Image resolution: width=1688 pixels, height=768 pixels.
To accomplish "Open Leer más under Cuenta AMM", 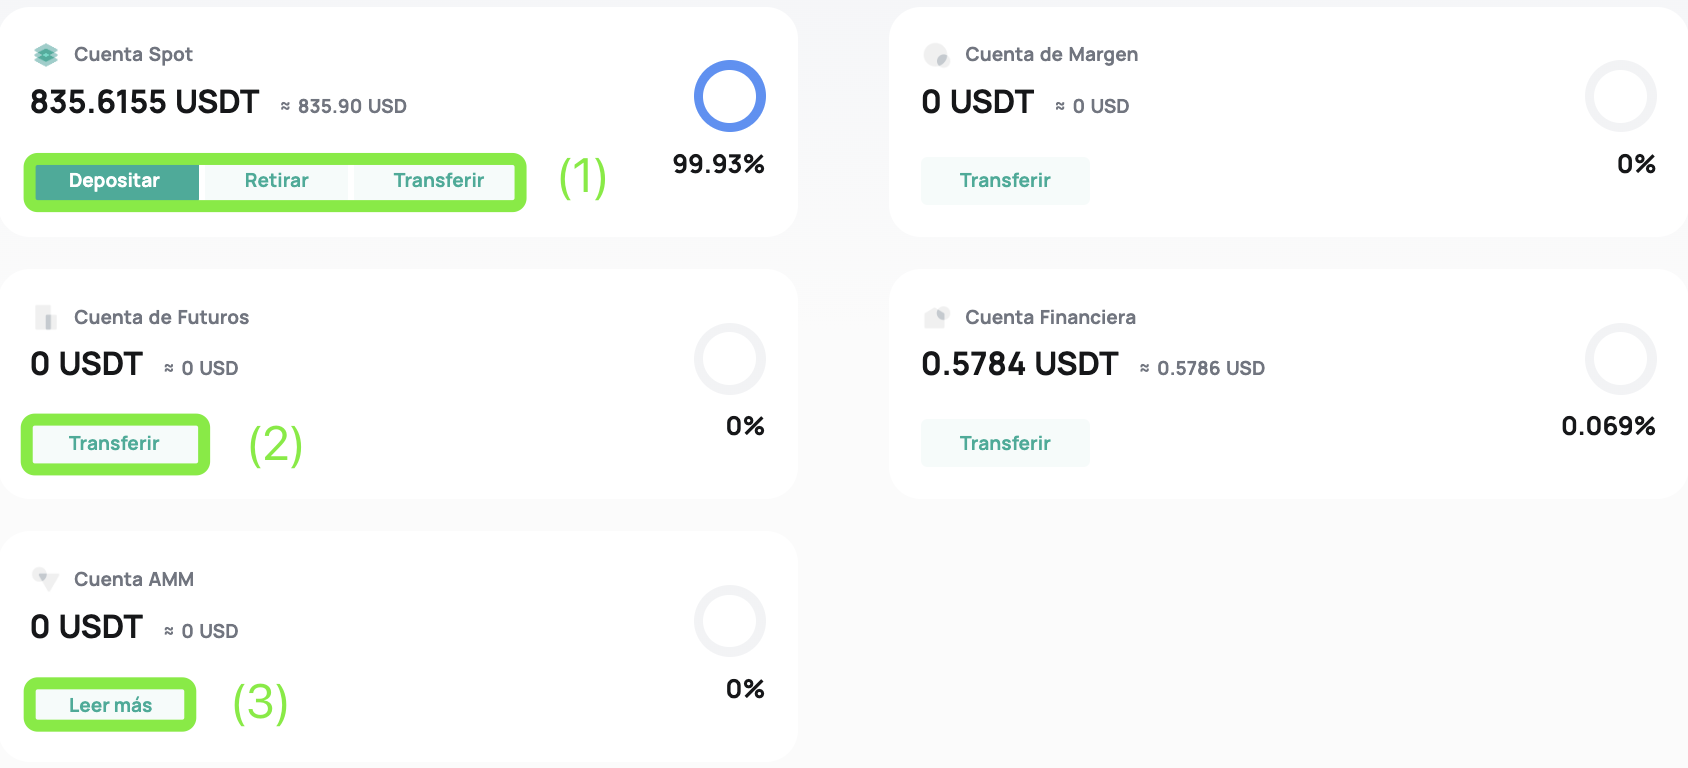I will (x=110, y=706).
